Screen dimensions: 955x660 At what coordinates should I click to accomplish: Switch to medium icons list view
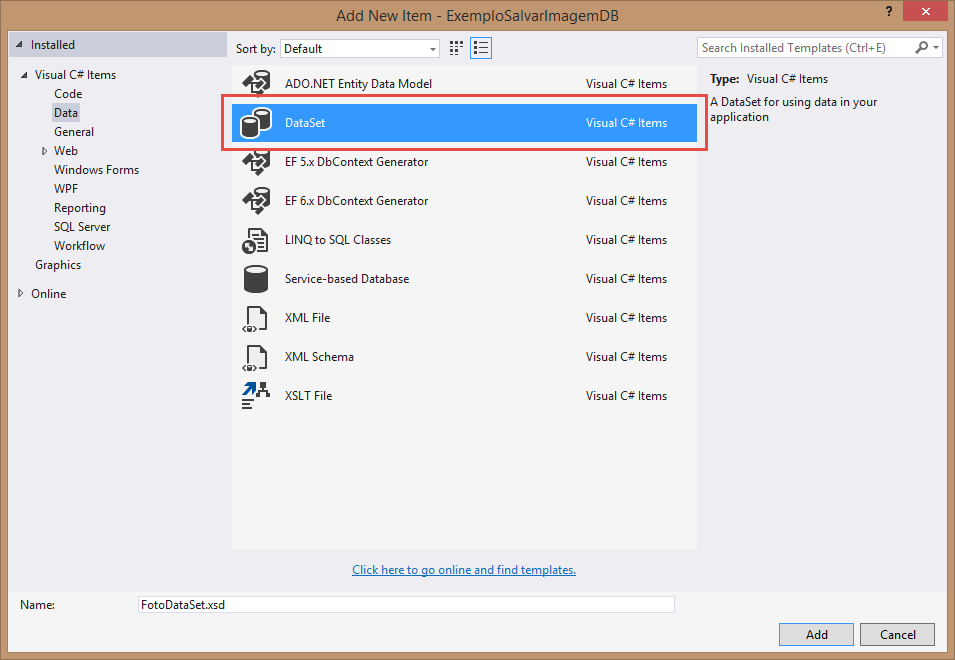point(481,48)
